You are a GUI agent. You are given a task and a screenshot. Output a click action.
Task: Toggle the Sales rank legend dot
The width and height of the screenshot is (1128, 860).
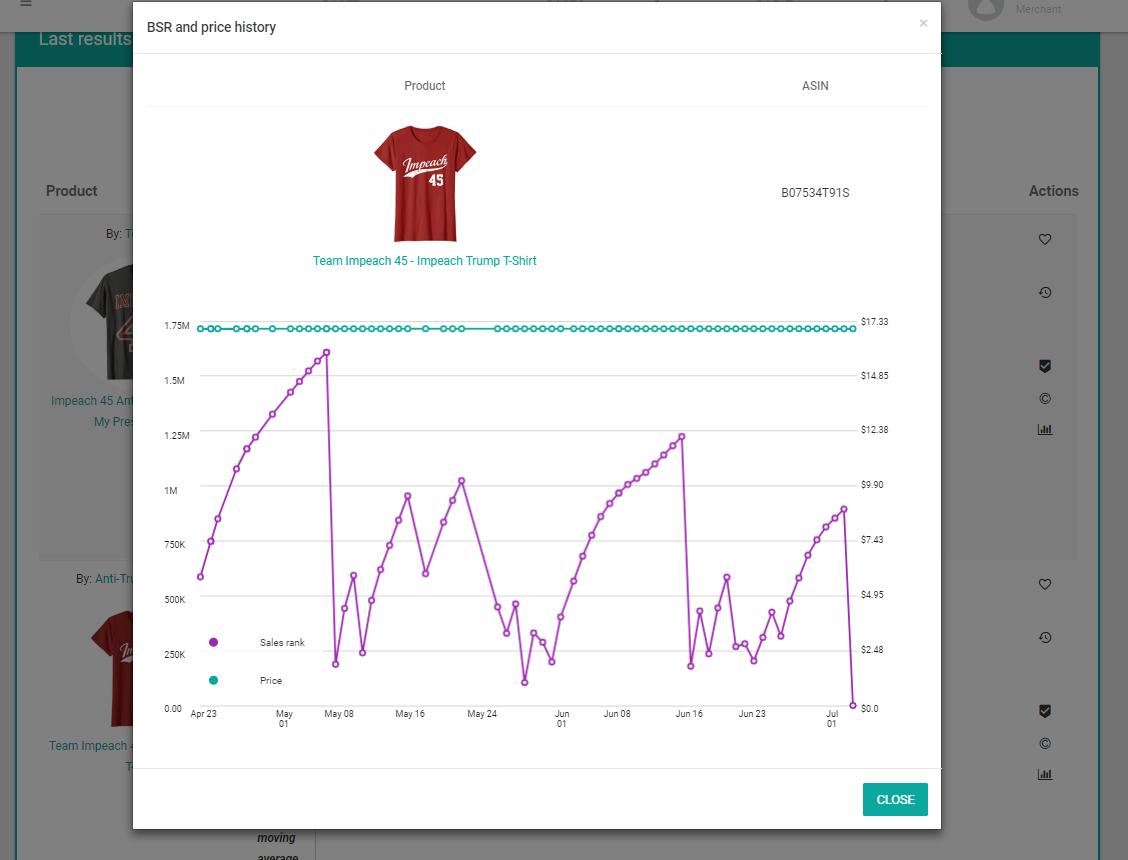[213, 642]
